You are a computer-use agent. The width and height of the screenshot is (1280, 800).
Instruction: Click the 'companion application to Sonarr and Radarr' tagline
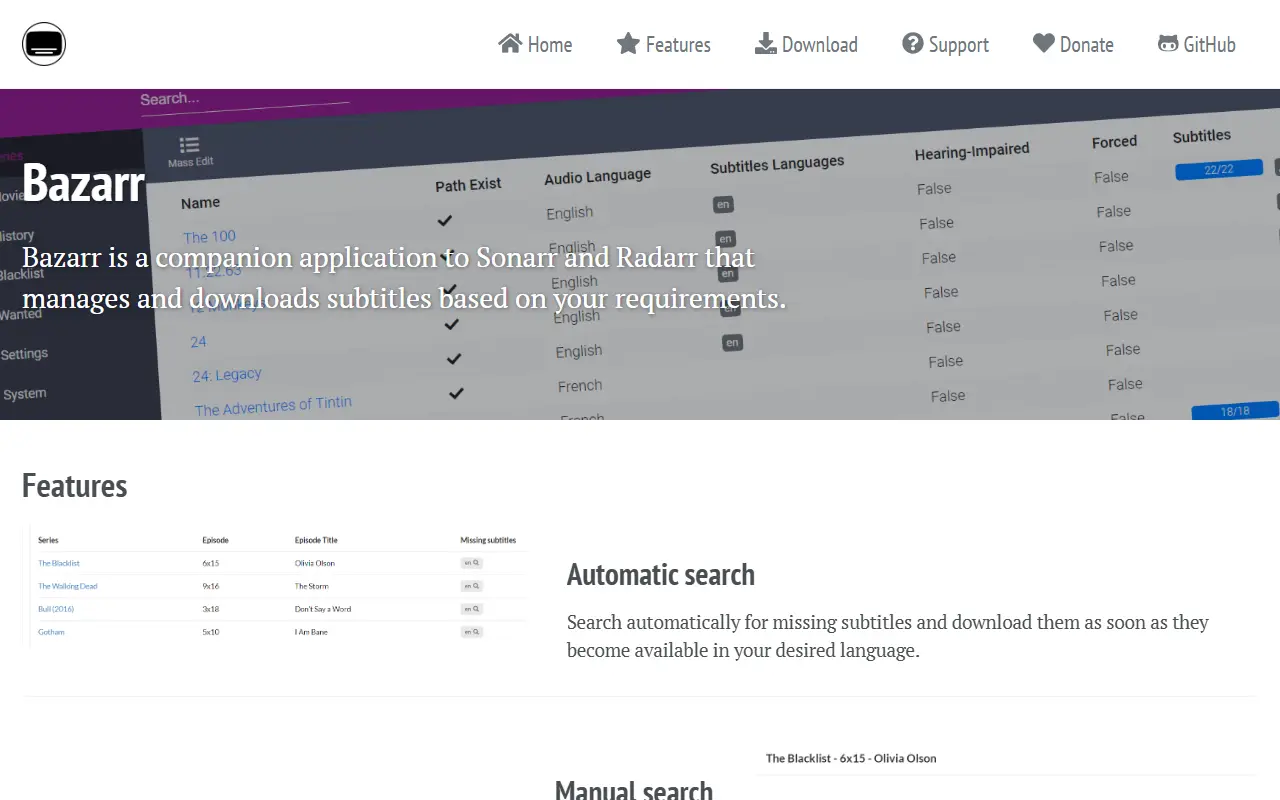tap(404, 277)
